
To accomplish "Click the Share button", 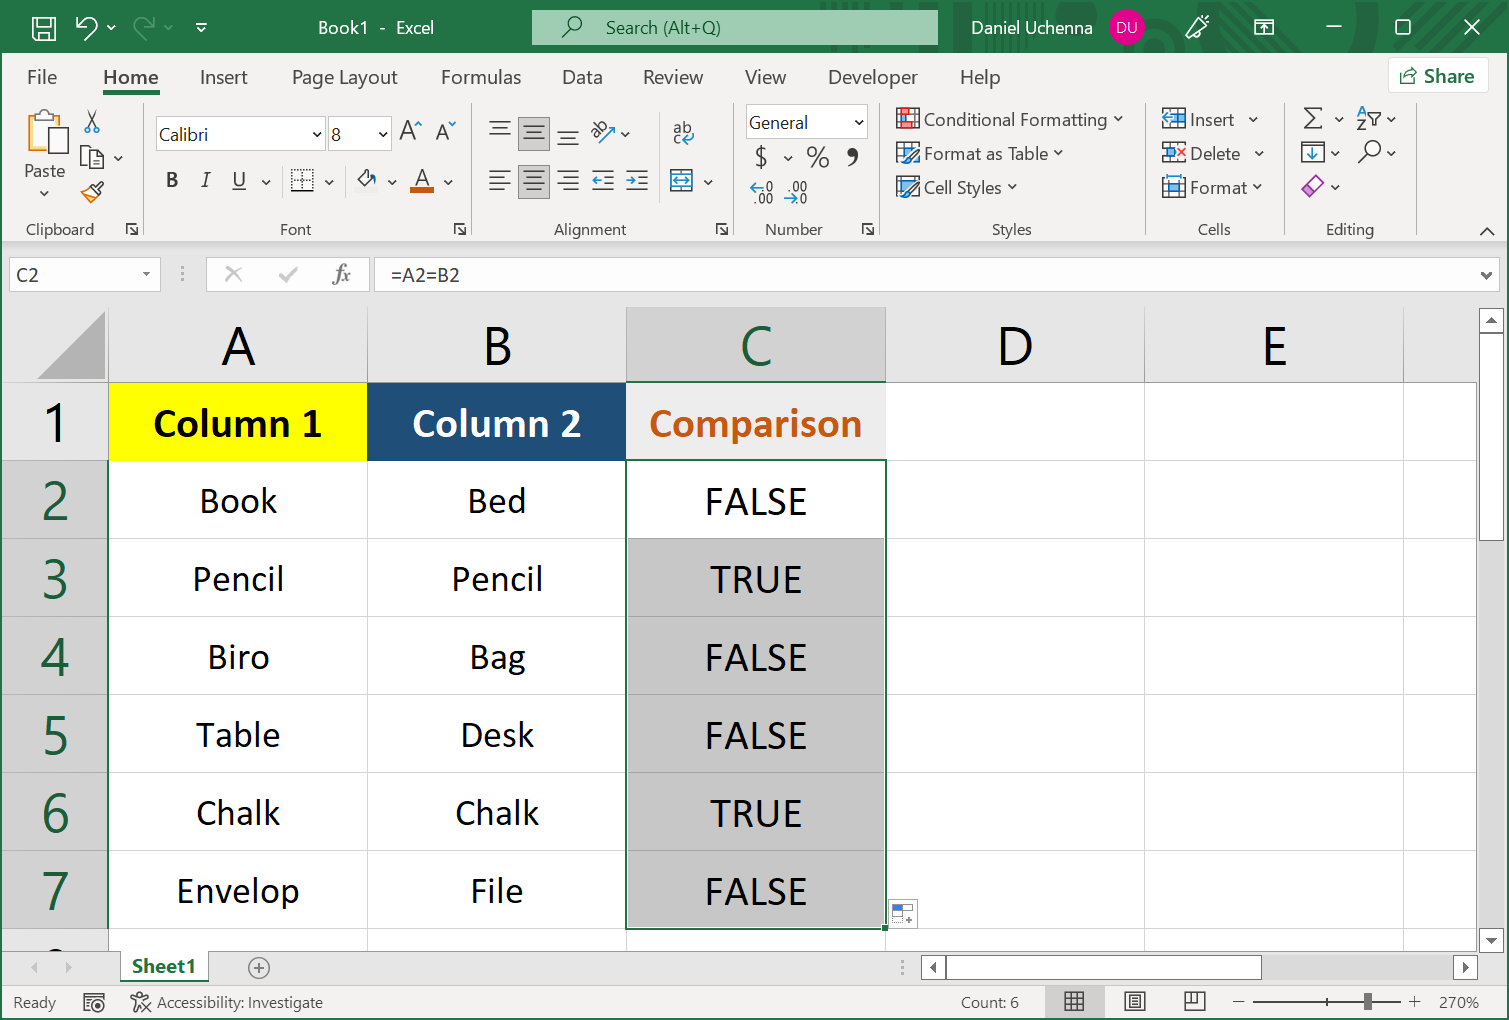I will 1437,75.
